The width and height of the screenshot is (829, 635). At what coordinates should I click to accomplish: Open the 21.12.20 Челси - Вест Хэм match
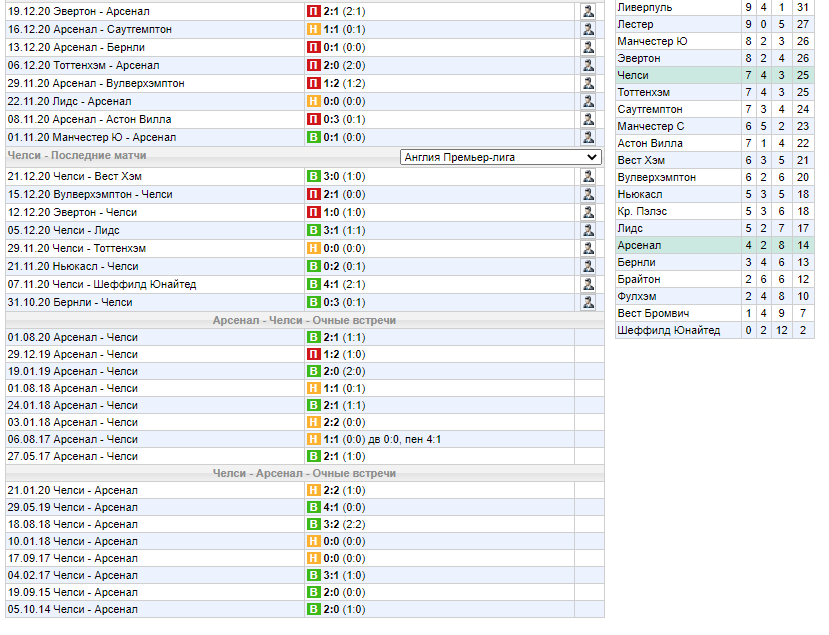pyautogui.click(x=75, y=176)
